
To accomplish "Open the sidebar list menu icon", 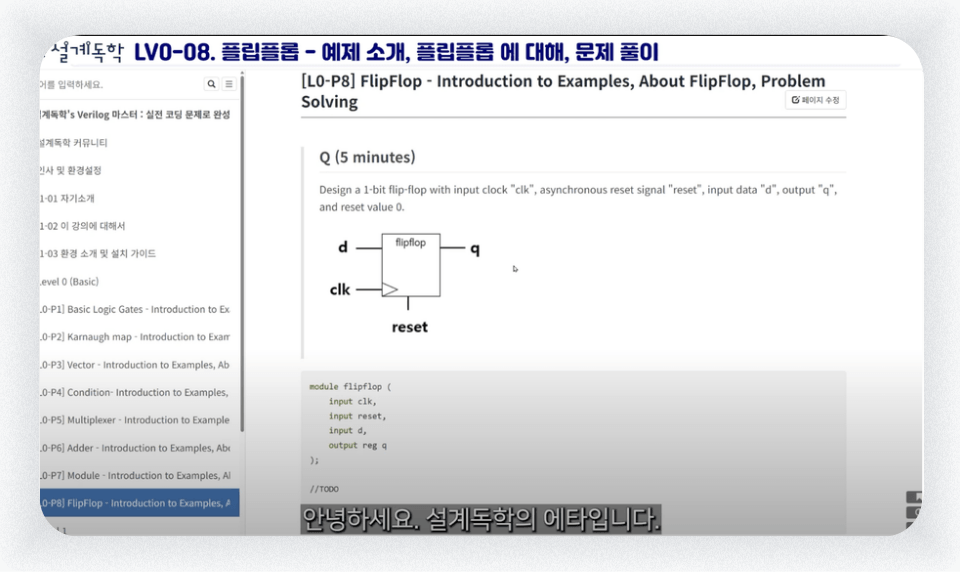I will coord(229,84).
